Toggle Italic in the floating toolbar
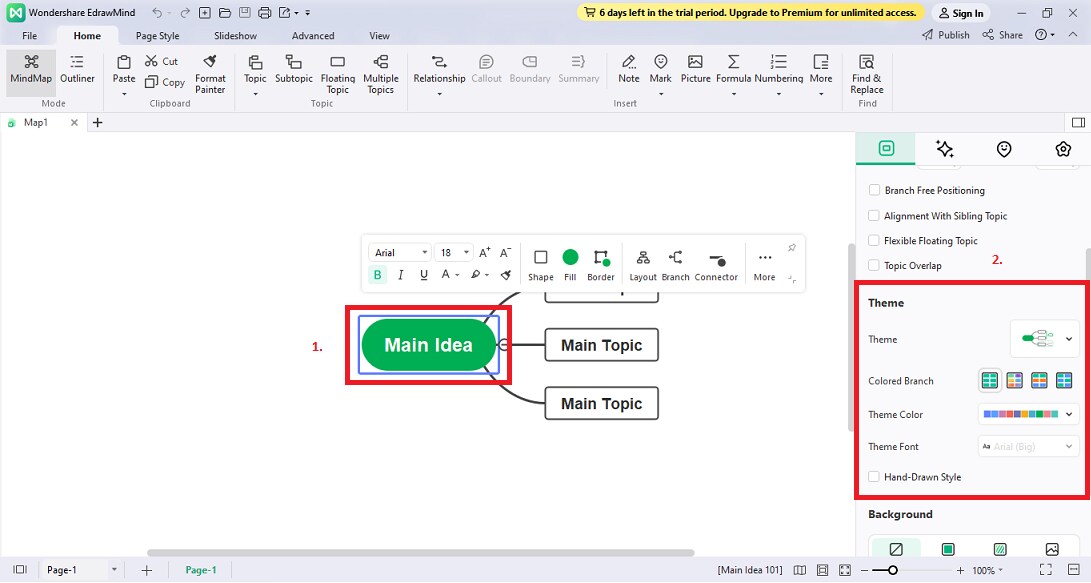The image size is (1091, 583). point(400,275)
